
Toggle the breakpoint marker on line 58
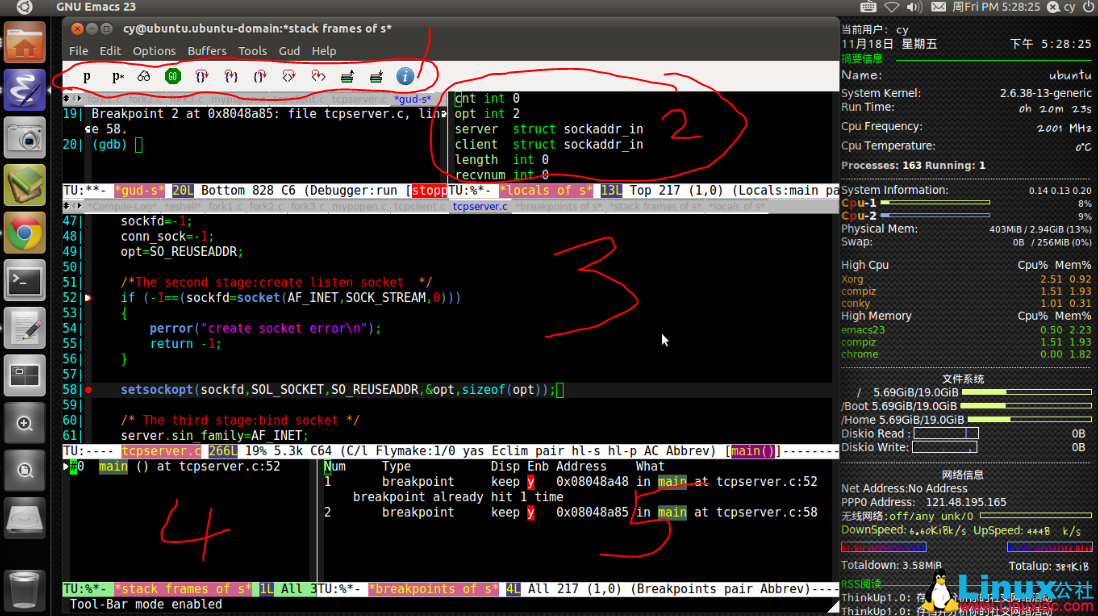point(89,390)
